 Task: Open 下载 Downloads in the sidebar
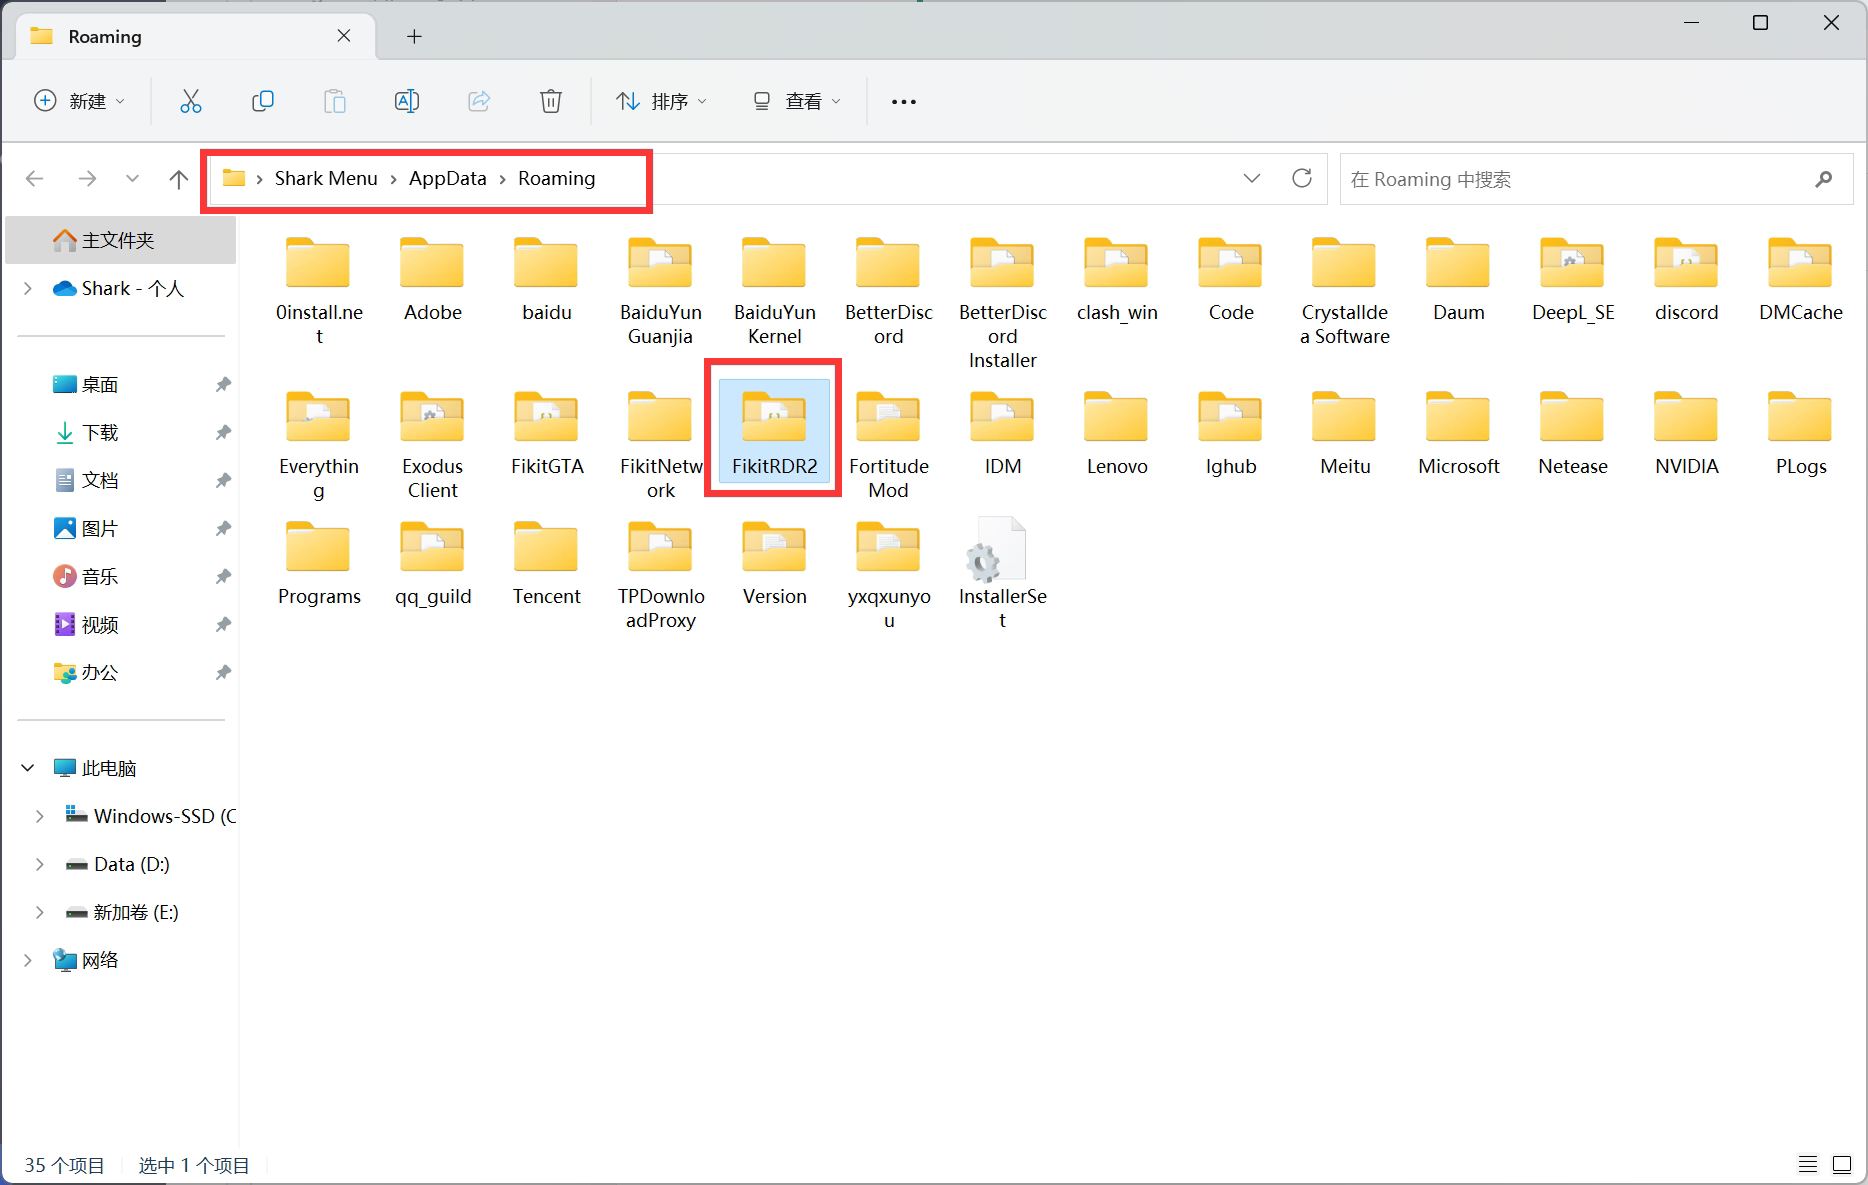[100, 432]
